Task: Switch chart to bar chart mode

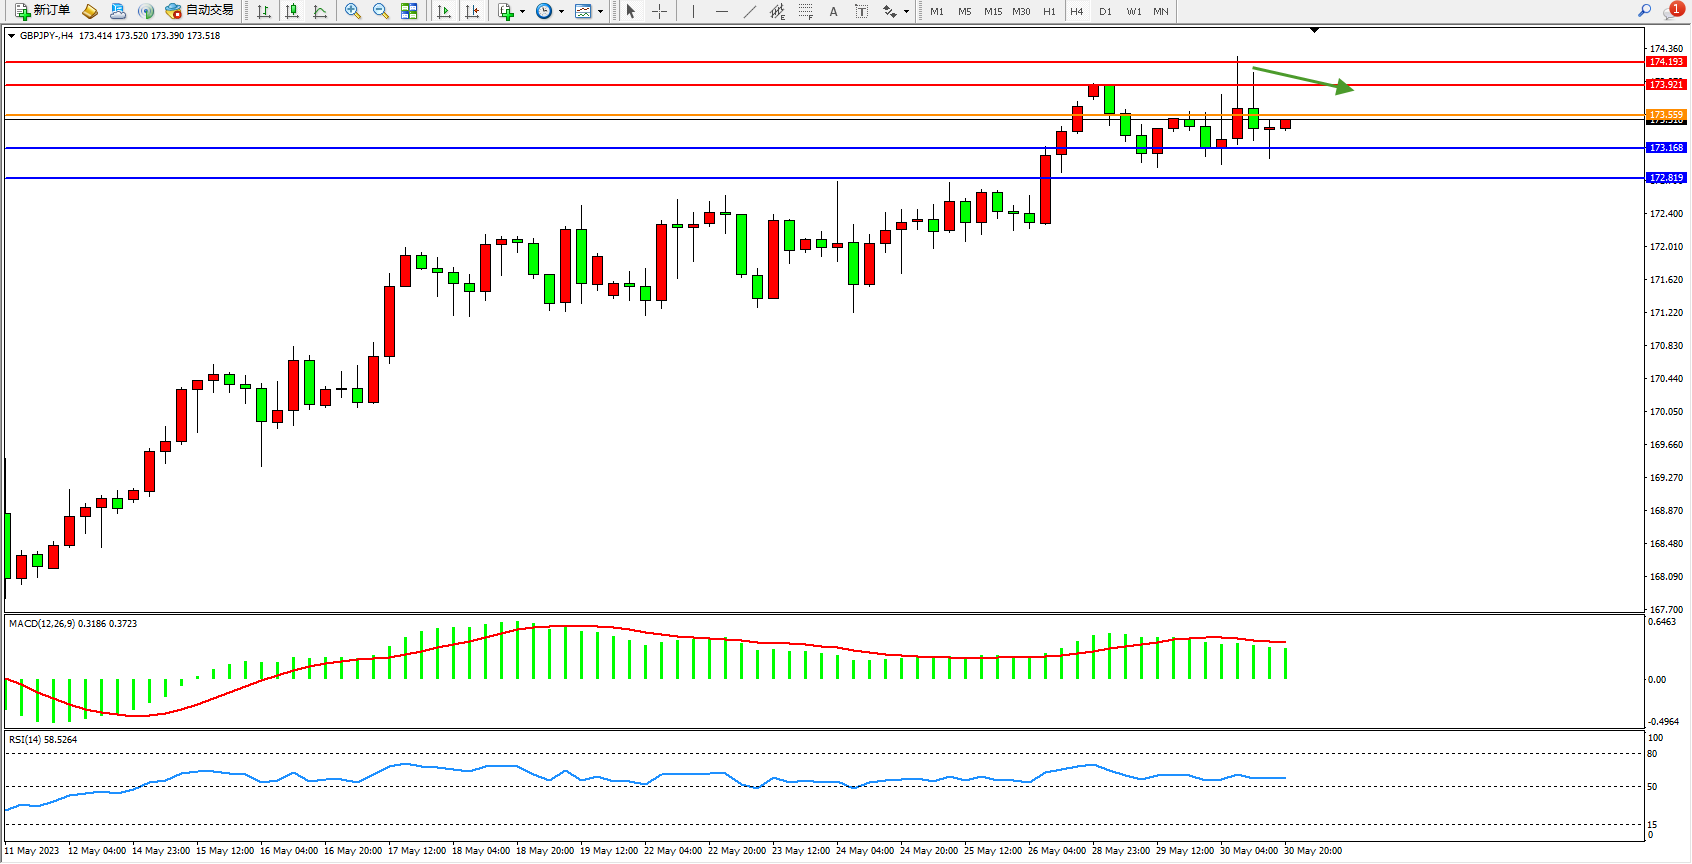Action: [264, 11]
